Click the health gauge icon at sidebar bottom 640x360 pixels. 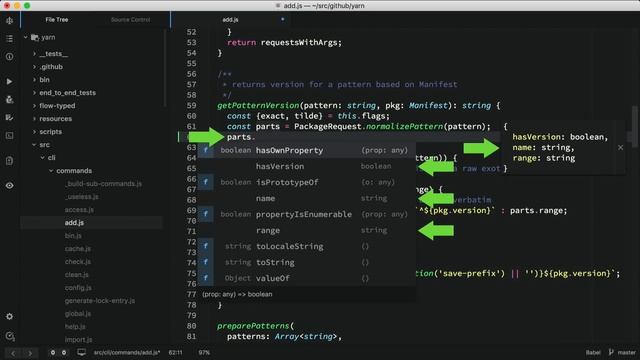coord(9,336)
